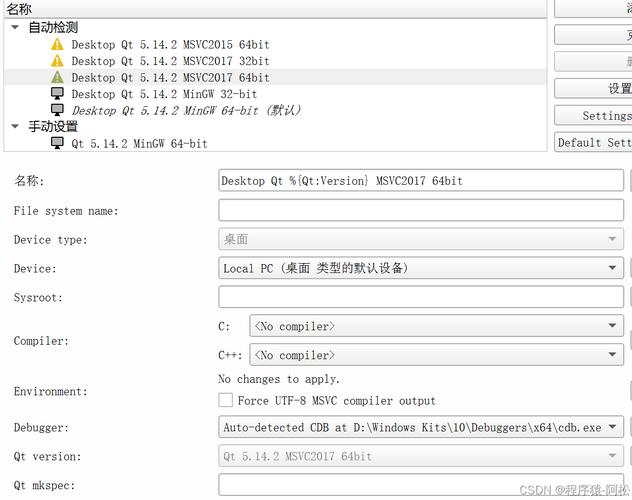Collapse the 手动设置 tree group
Screen dimensions: 632x500
(x=15, y=127)
